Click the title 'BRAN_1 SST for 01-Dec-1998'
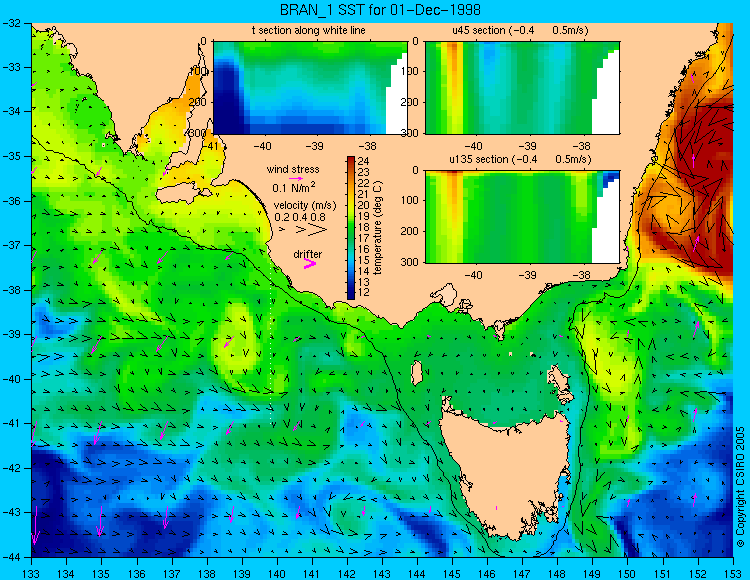 pos(380,10)
